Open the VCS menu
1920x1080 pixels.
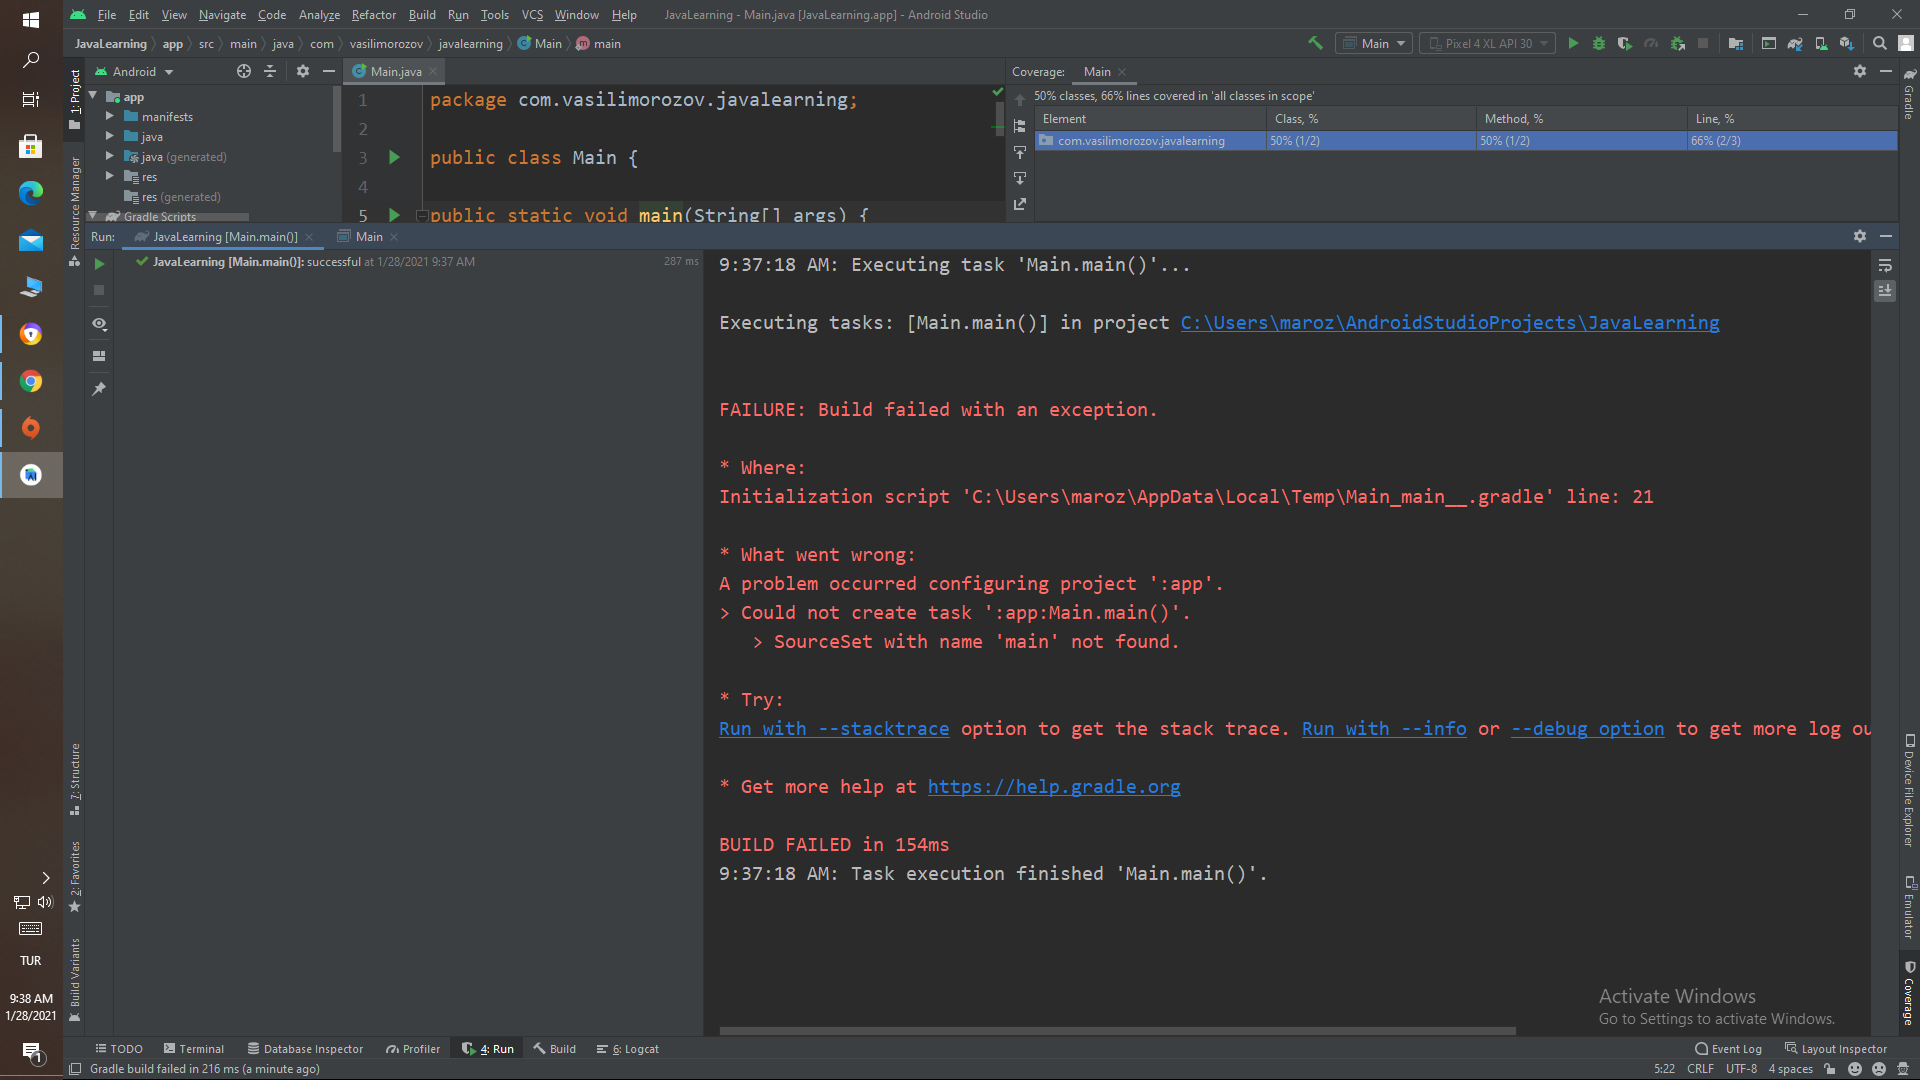click(x=532, y=14)
